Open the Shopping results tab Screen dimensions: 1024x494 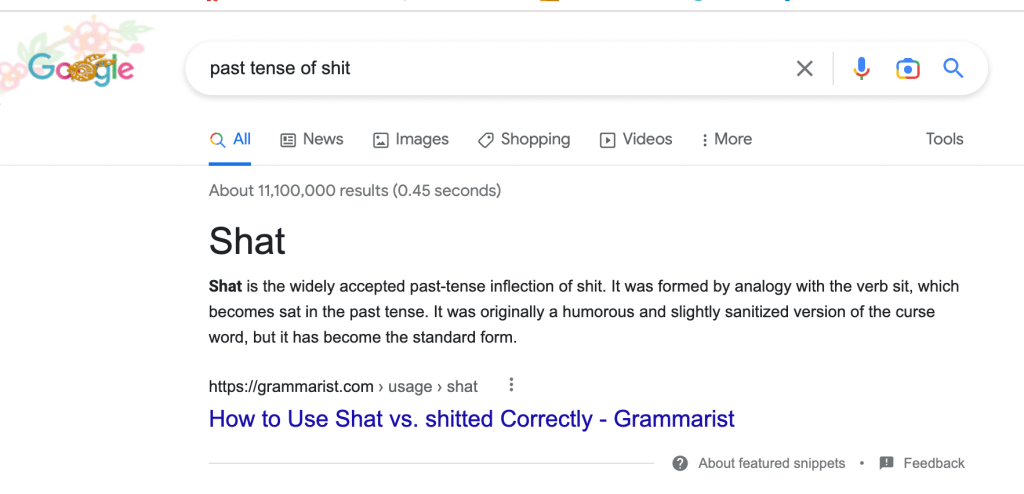coord(524,140)
